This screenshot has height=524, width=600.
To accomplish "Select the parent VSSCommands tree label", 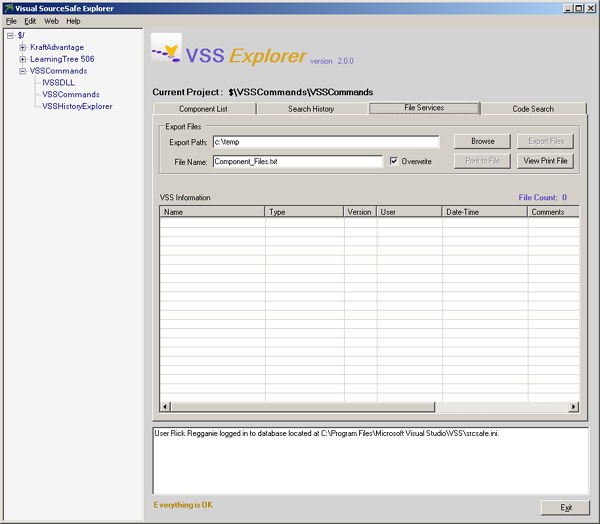I will click(x=58, y=71).
